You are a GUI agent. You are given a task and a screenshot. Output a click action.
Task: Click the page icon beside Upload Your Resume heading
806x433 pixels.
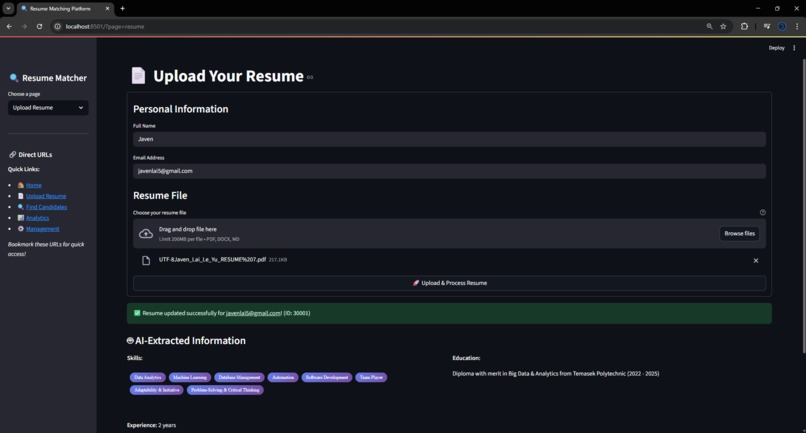(x=138, y=76)
